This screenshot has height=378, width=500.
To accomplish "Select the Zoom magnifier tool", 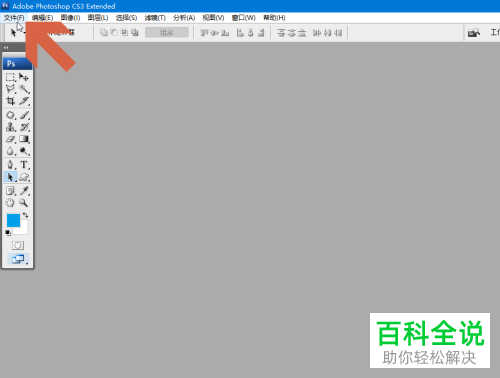I will click(x=24, y=203).
